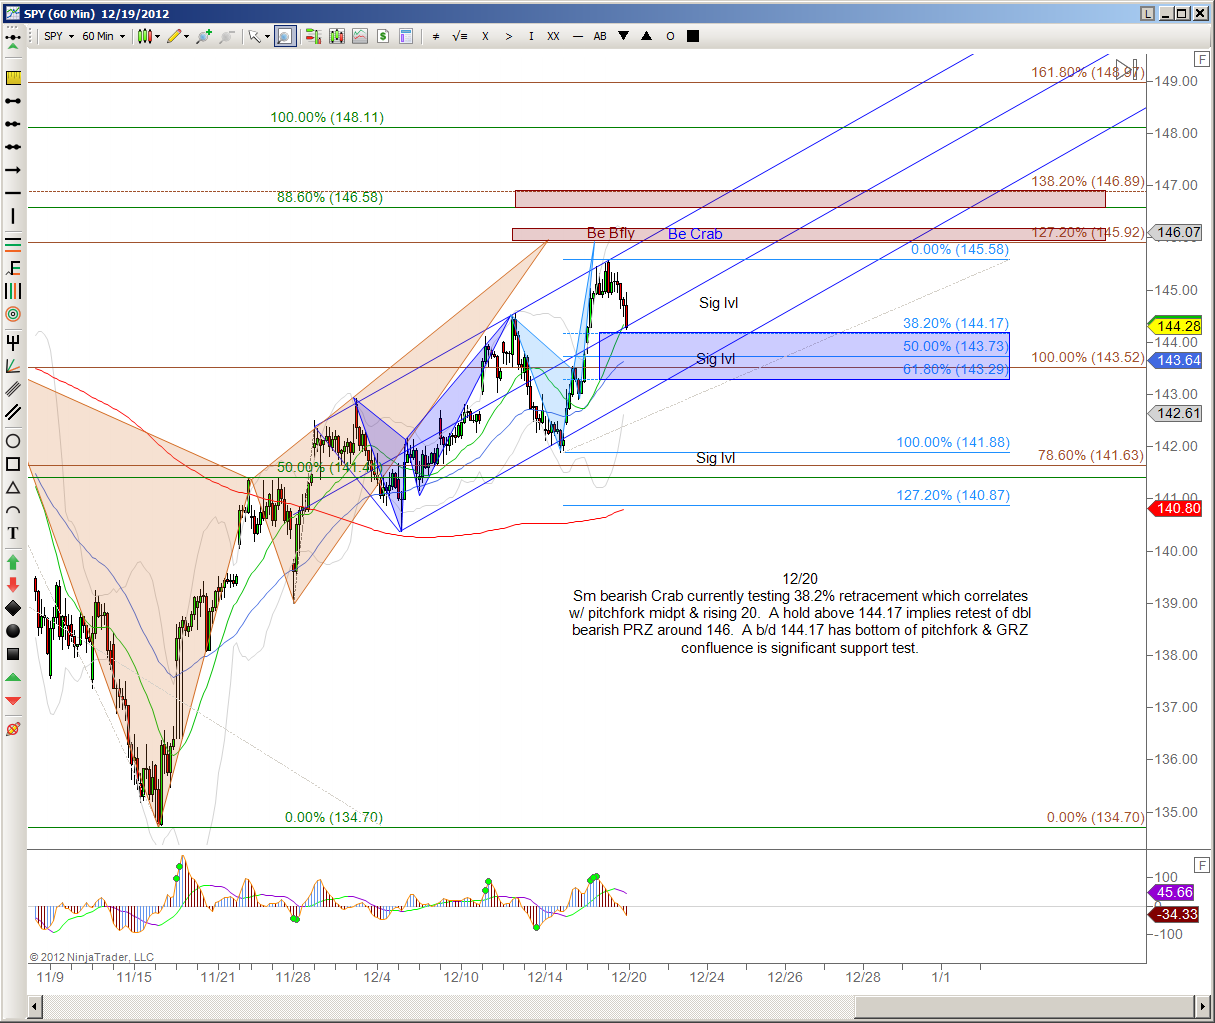
Task: Select the ruler drawing tool
Action: [13, 78]
